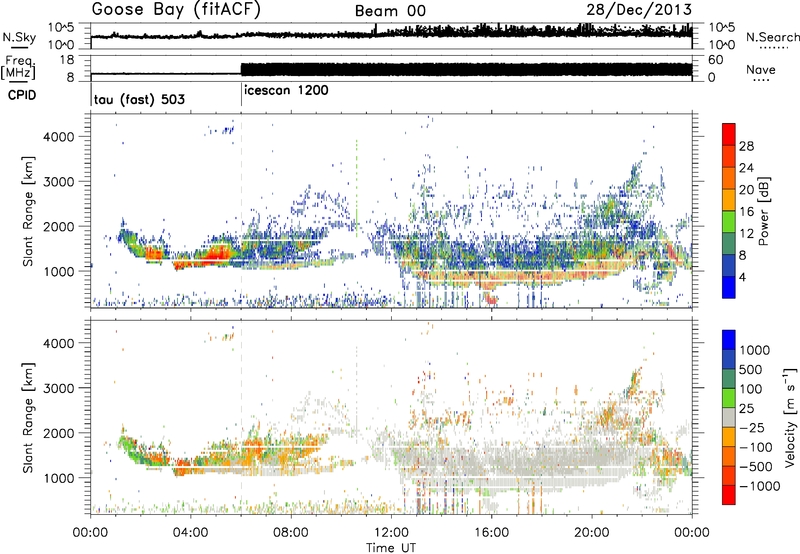Click the '4' power colorbar tick label
Image resolution: width=800 pixels, height=554 pixels.
[x=742, y=277]
